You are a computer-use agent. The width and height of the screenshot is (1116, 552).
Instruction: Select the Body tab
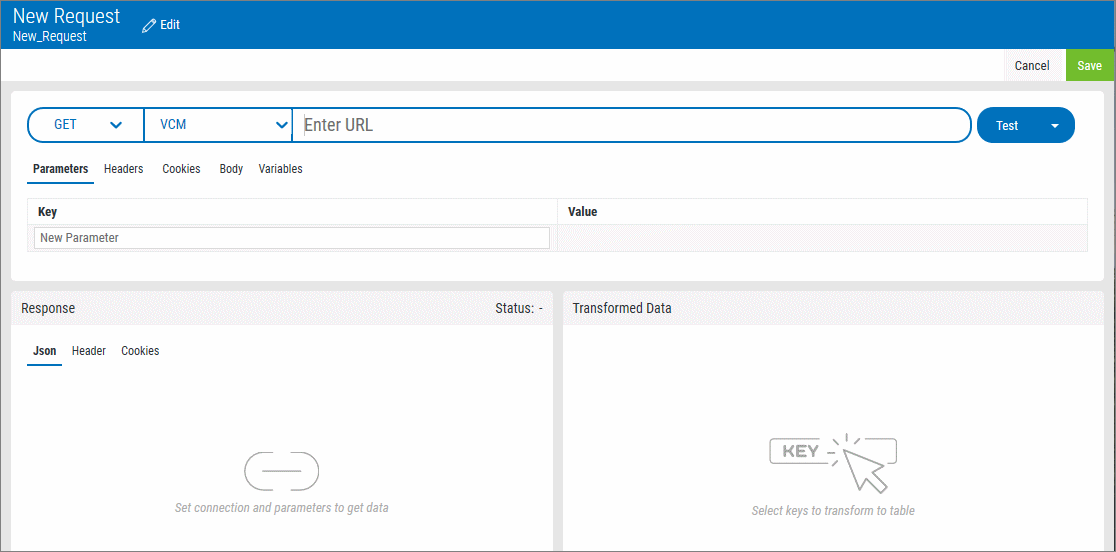231,169
